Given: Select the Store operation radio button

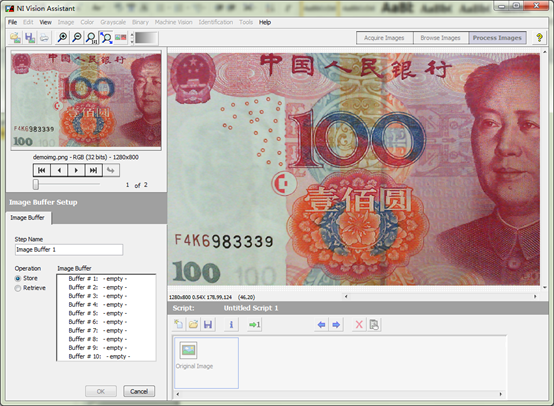Looking at the screenshot, I should pos(18,278).
